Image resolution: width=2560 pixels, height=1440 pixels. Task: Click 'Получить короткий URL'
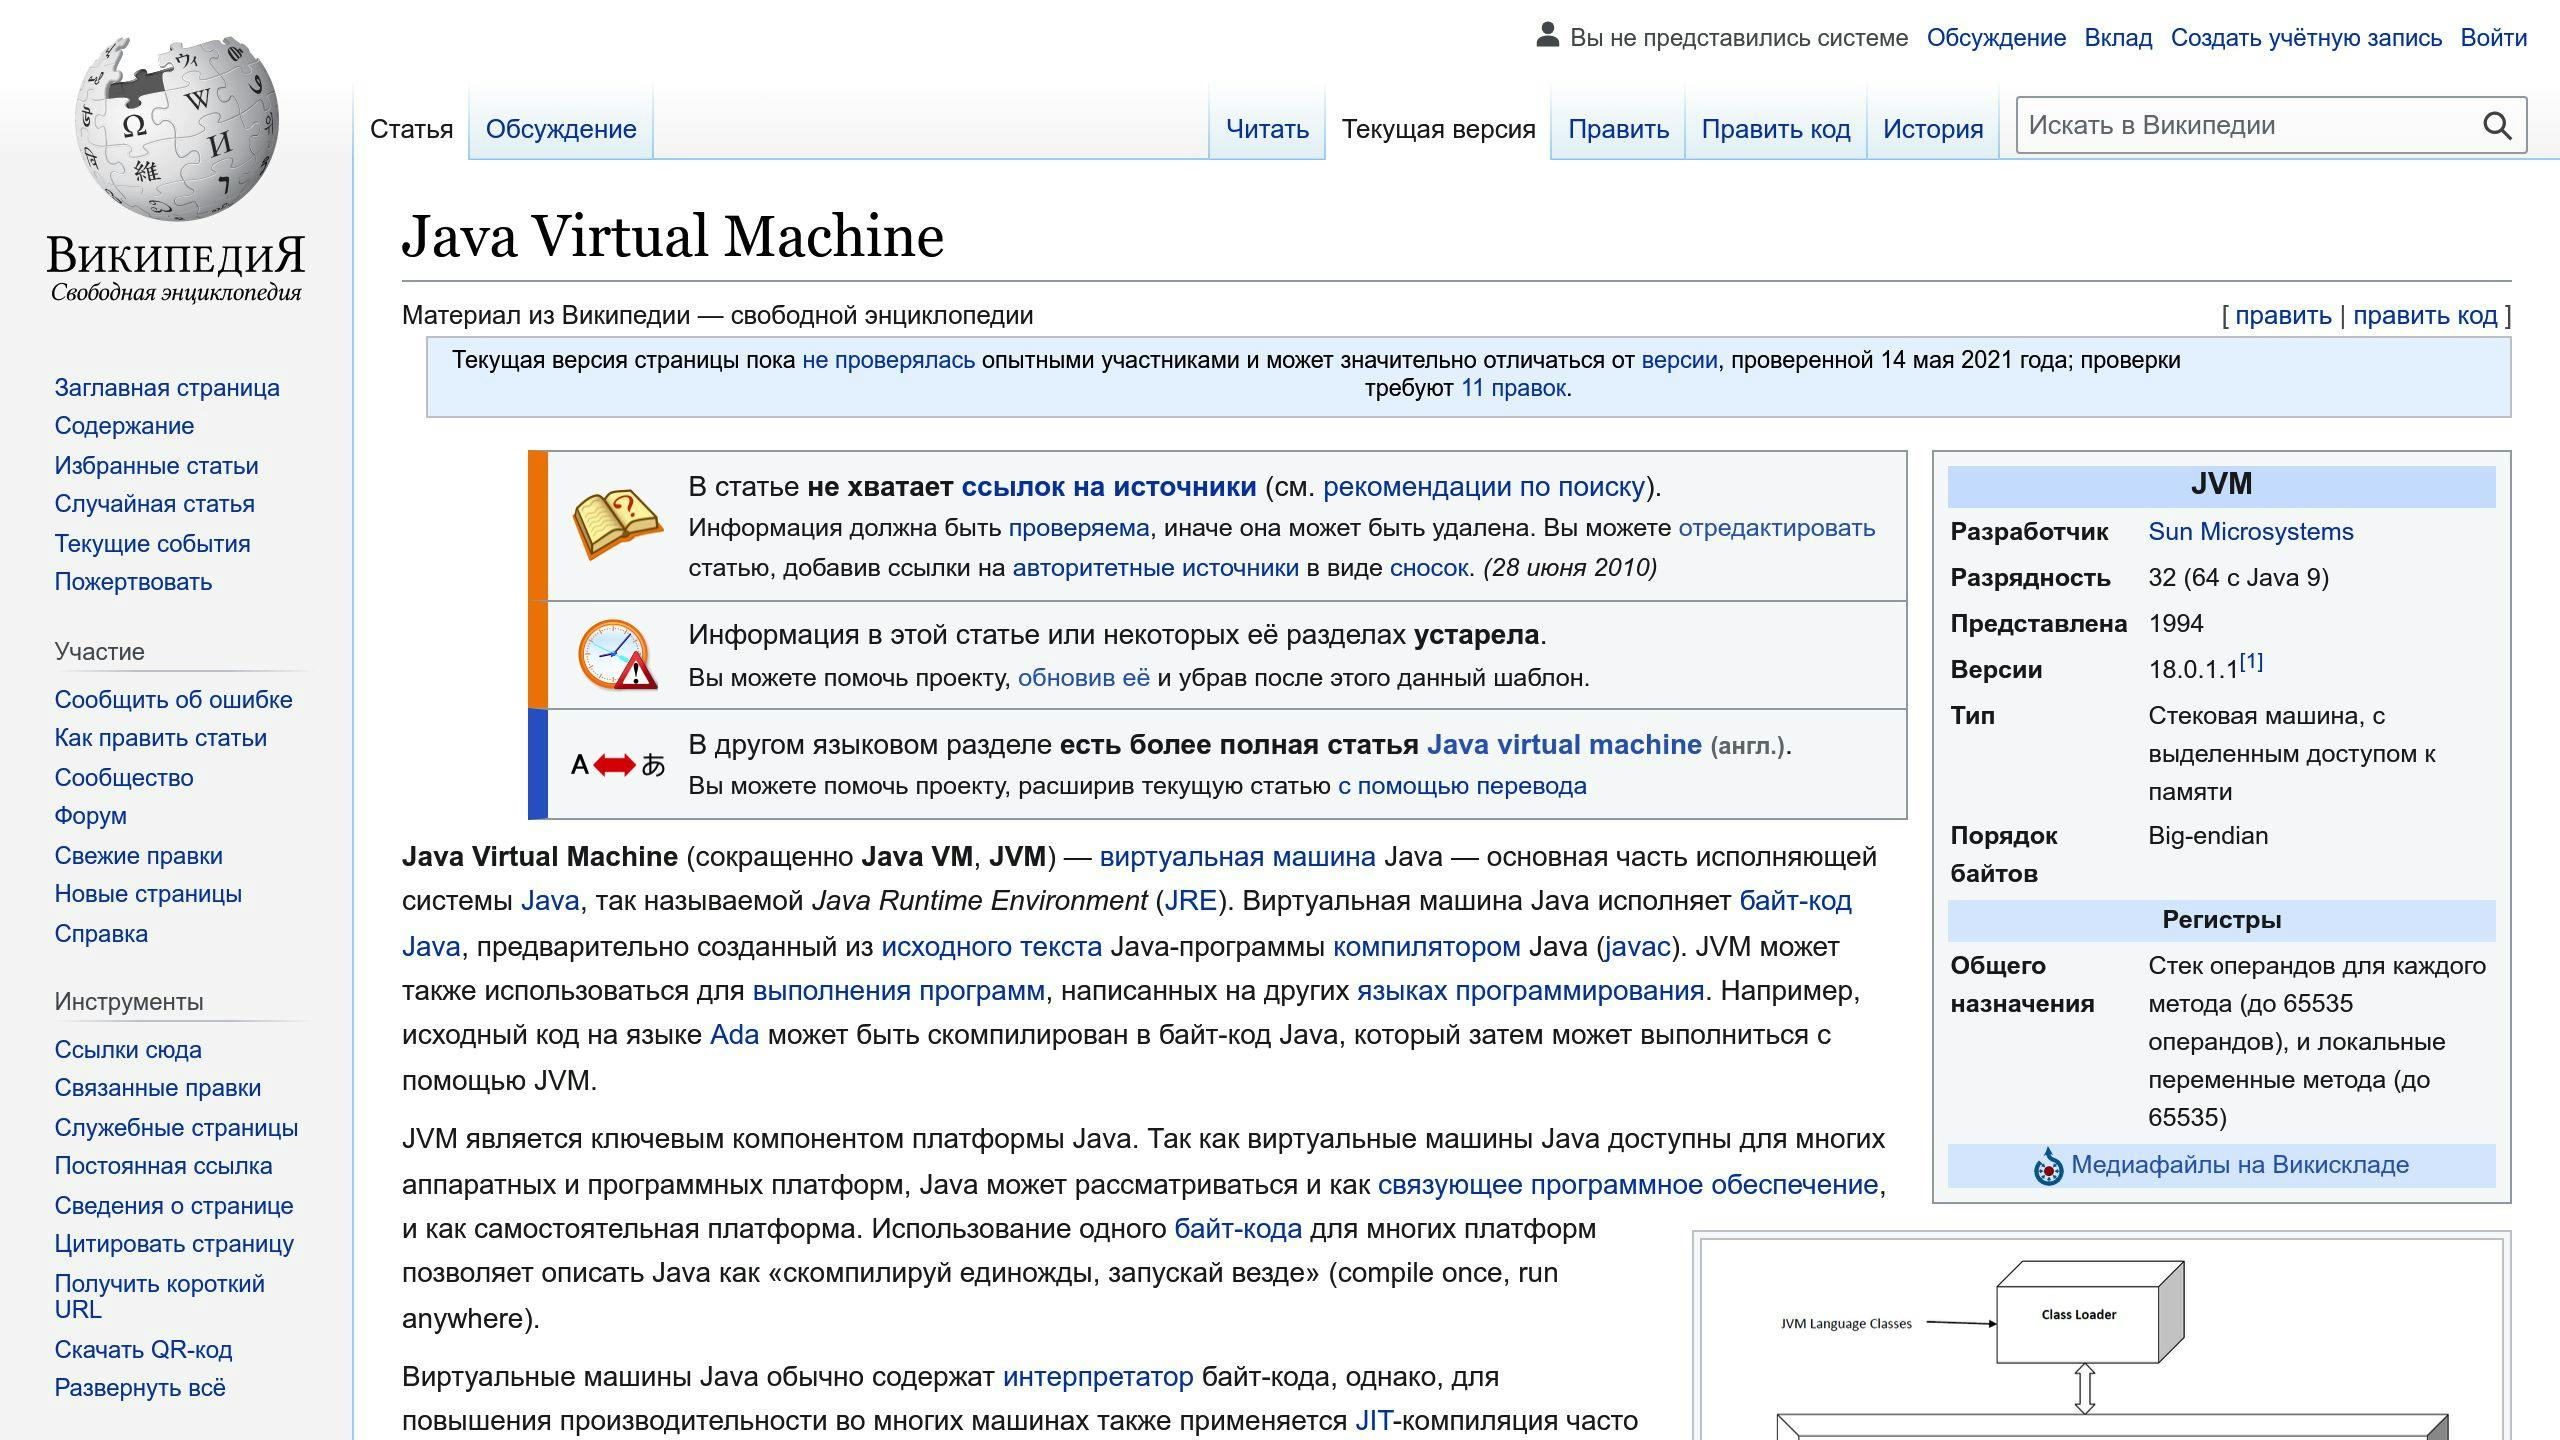coord(159,1296)
